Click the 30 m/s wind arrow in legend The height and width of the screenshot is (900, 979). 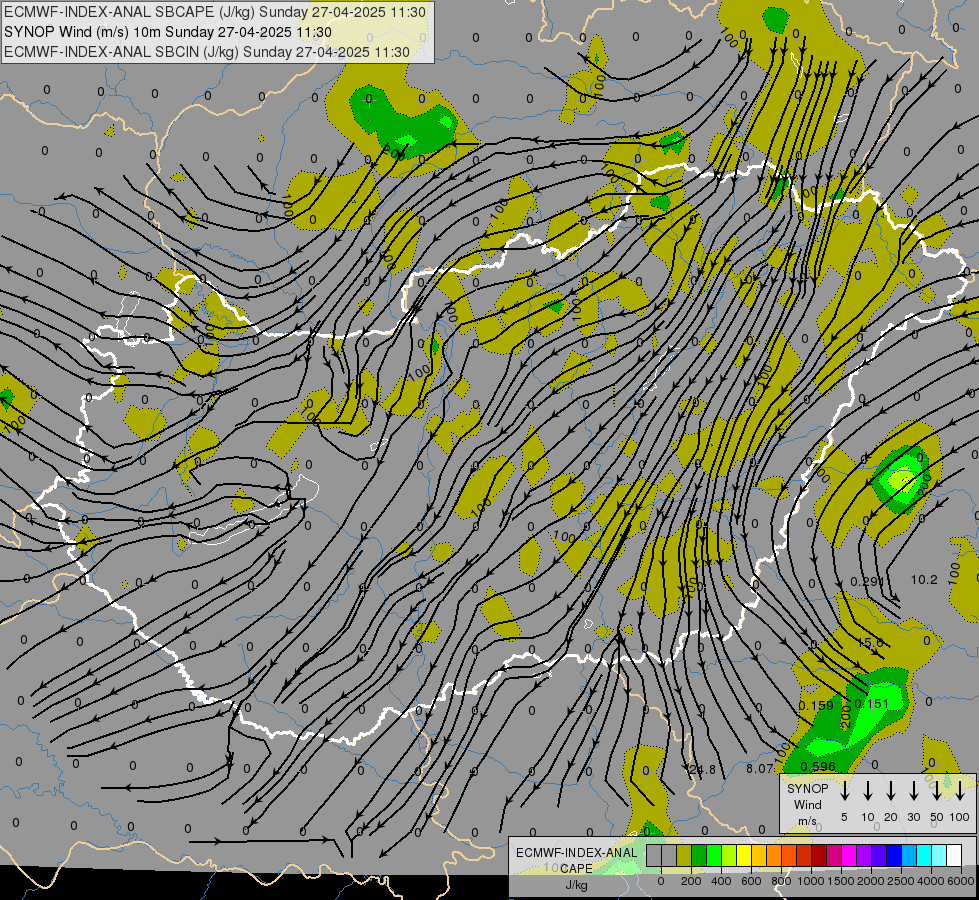[x=913, y=791]
